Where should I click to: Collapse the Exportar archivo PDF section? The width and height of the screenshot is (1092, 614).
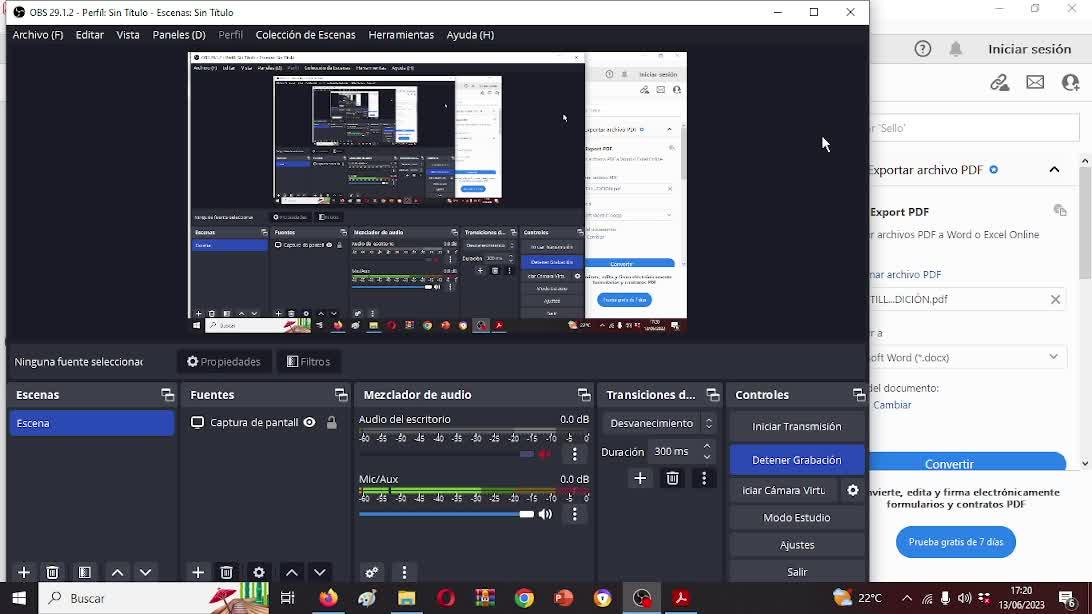[1054, 170]
